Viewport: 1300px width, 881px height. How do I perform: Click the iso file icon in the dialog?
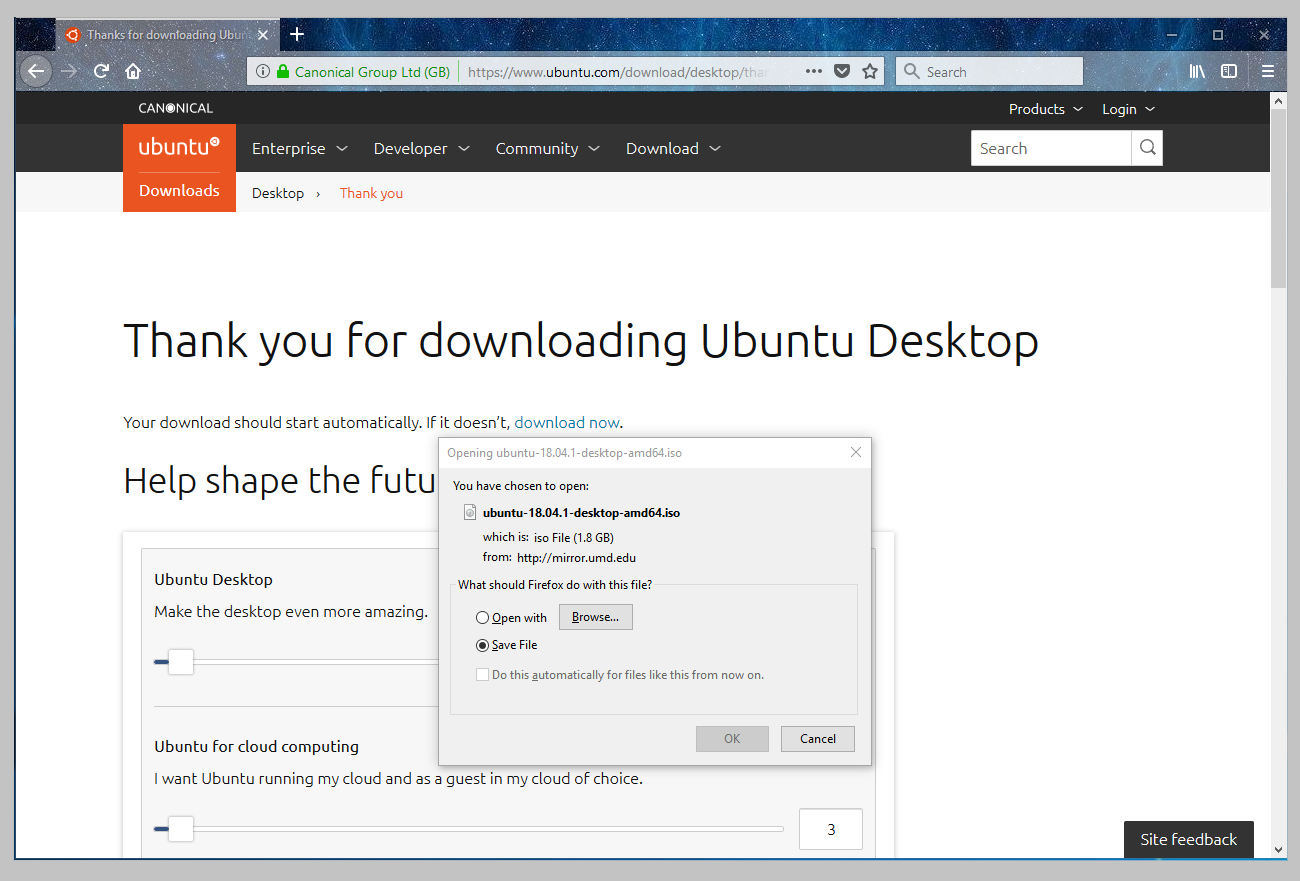tap(471, 512)
